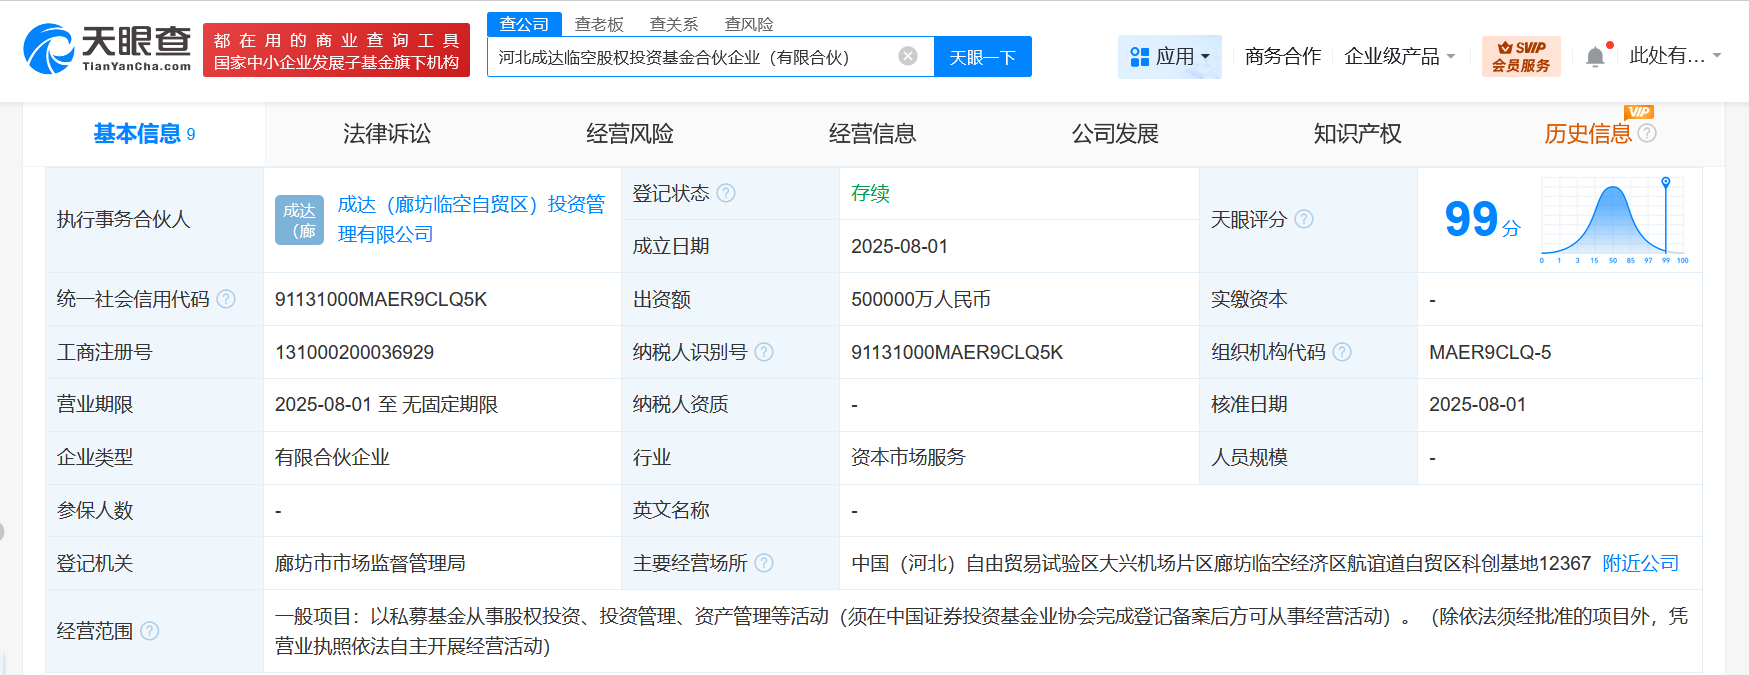Image resolution: width=1749 pixels, height=675 pixels.
Task: Show help for 历史信息 tab
Action: 1647,133
